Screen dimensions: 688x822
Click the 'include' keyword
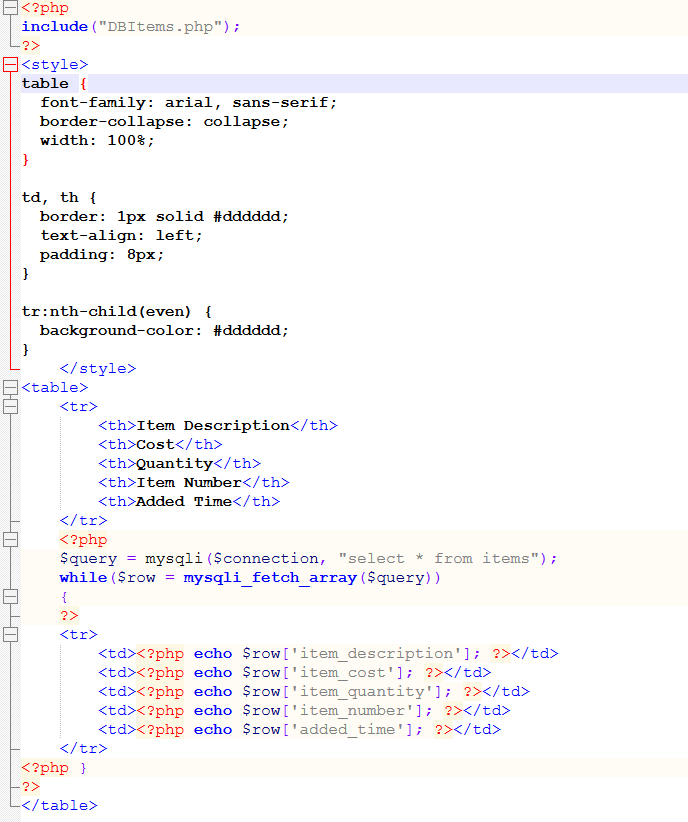coord(55,27)
